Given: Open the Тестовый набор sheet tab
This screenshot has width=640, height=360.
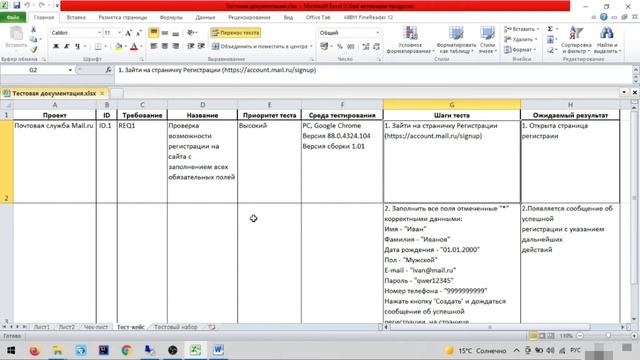Looking at the screenshot, I should tap(176, 327).
